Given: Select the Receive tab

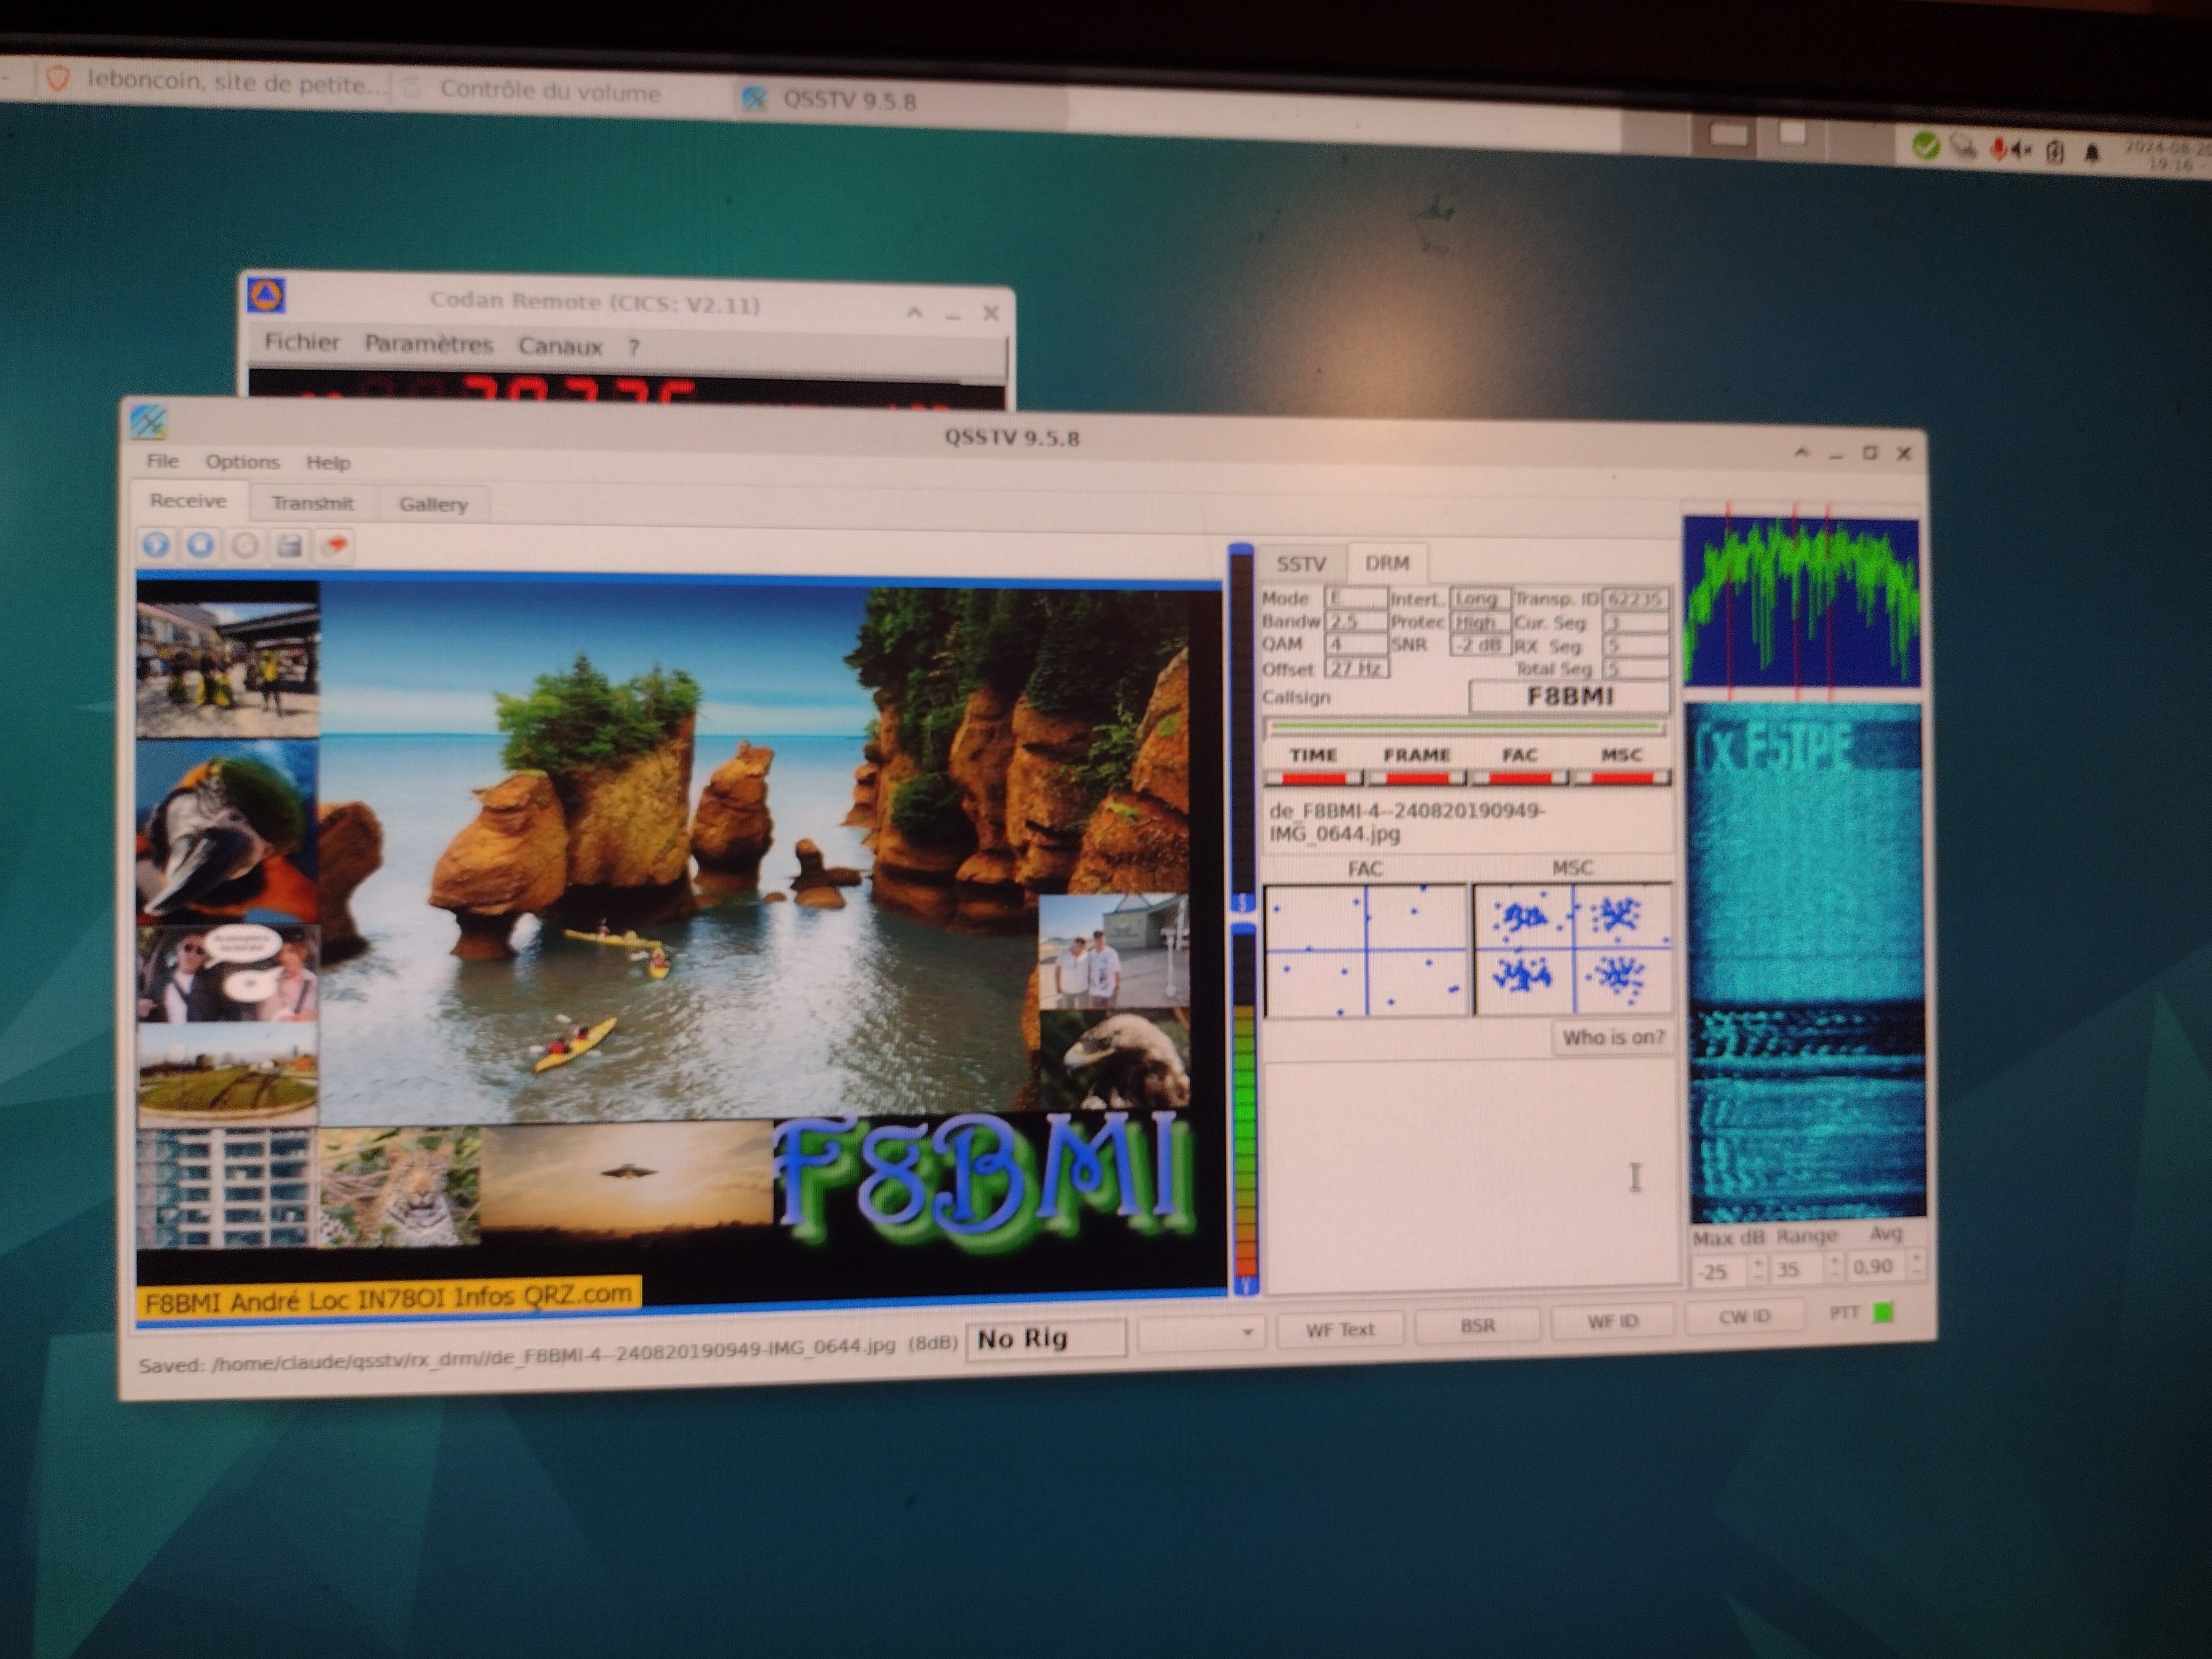Looking at the screenshot, I should coord(188,500).
